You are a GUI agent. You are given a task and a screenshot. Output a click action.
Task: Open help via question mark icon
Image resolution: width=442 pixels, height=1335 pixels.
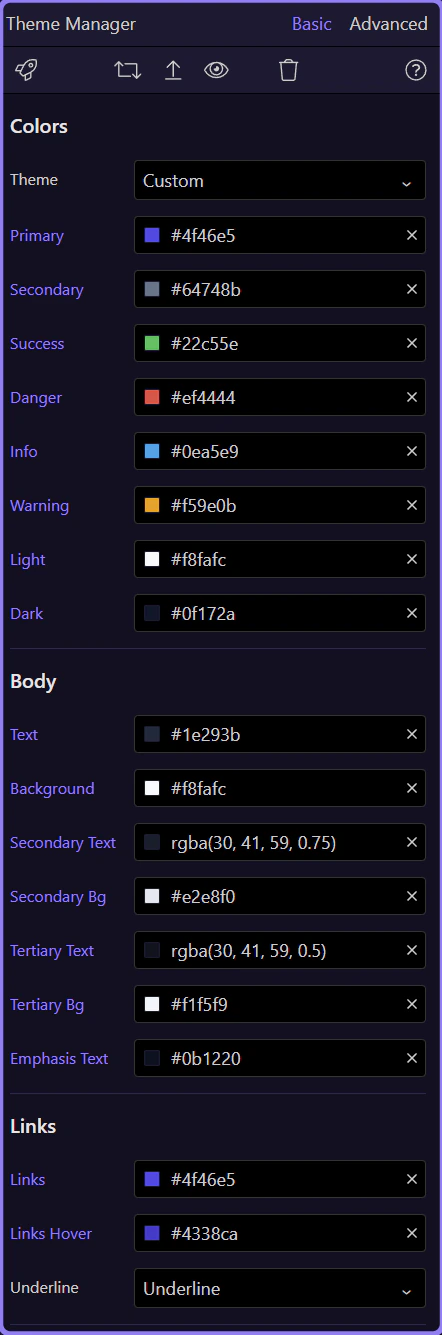point(416,70)
